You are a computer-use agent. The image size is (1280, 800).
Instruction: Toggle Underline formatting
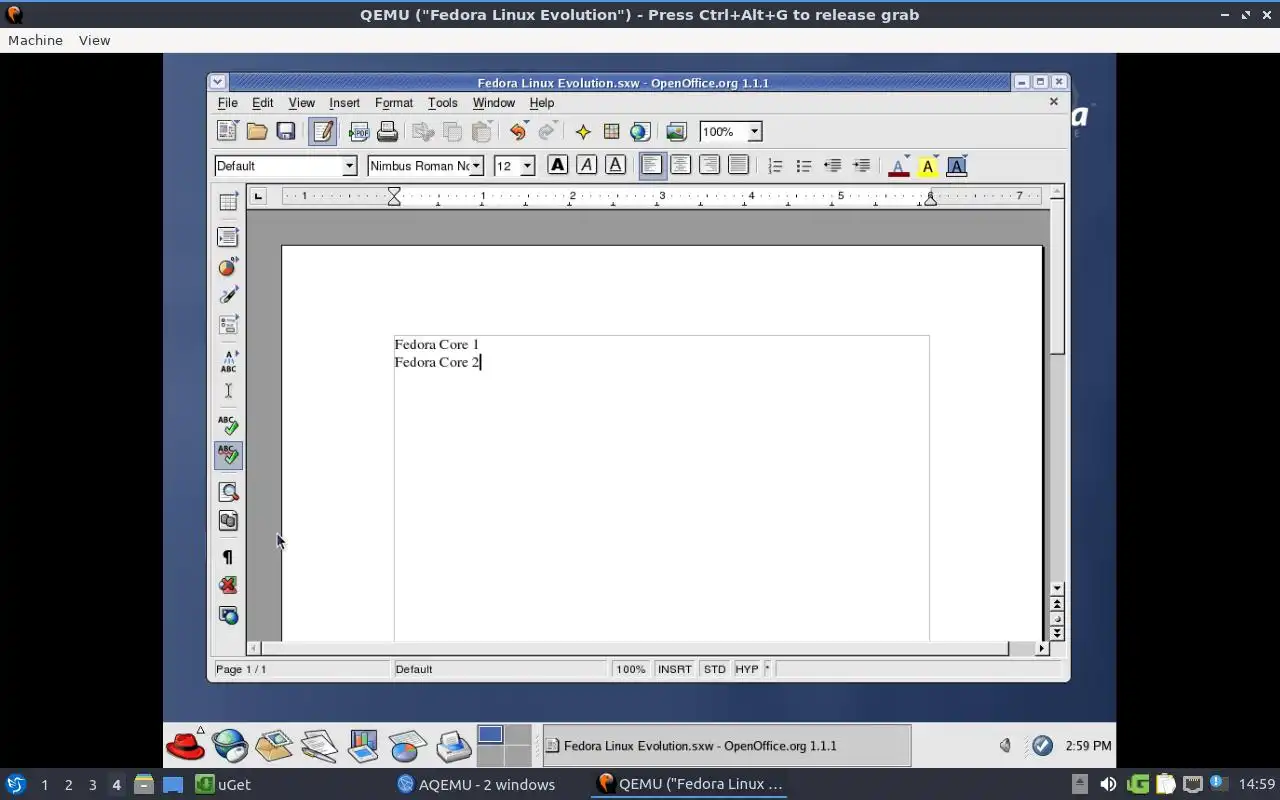[616, 165]
